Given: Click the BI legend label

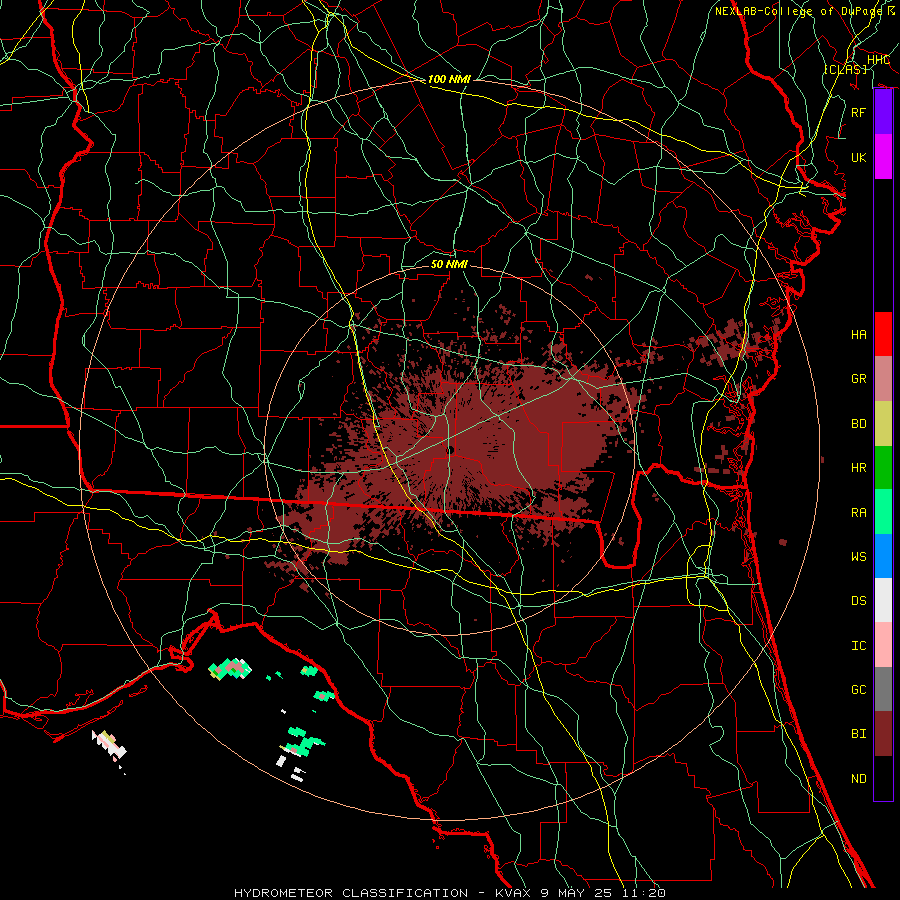Looking at the screenshot, I should coord(859,734).
